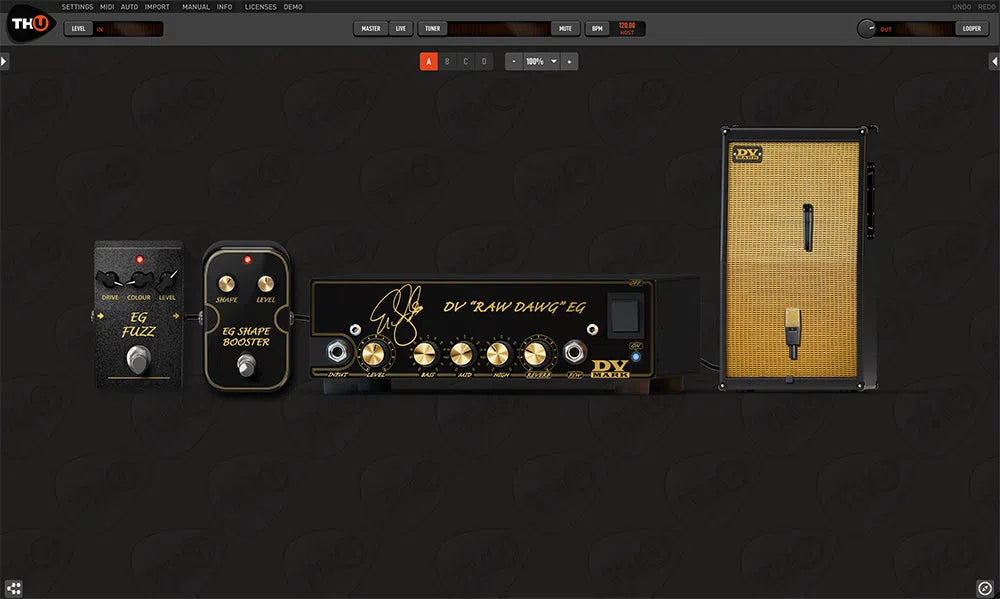
Task: Switch to preset bank B
Action: 446,60
